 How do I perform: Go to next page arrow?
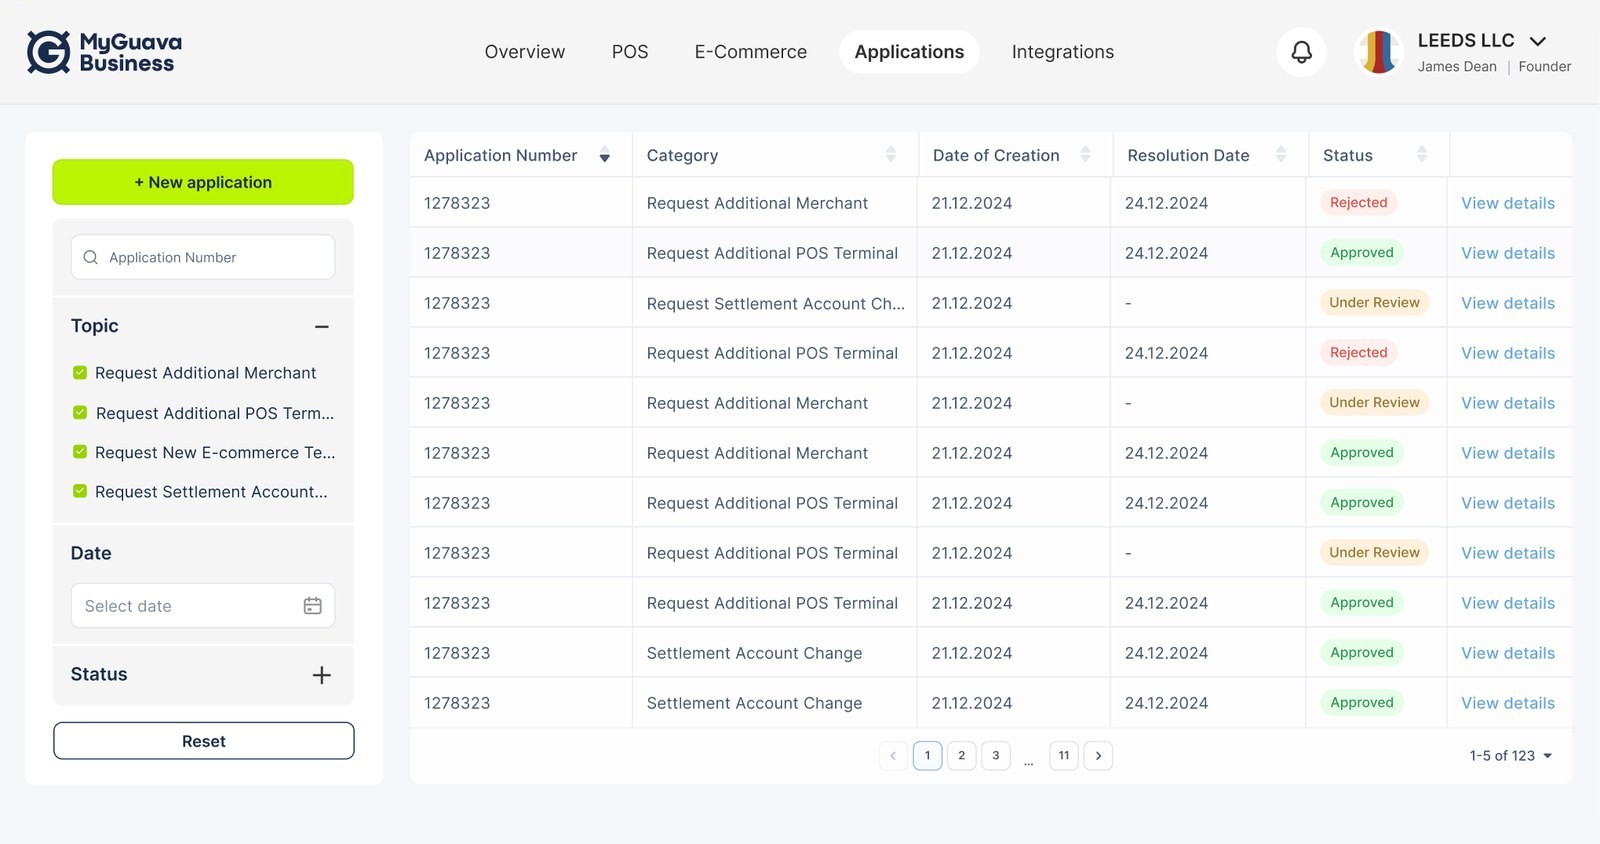[1098, 756]
